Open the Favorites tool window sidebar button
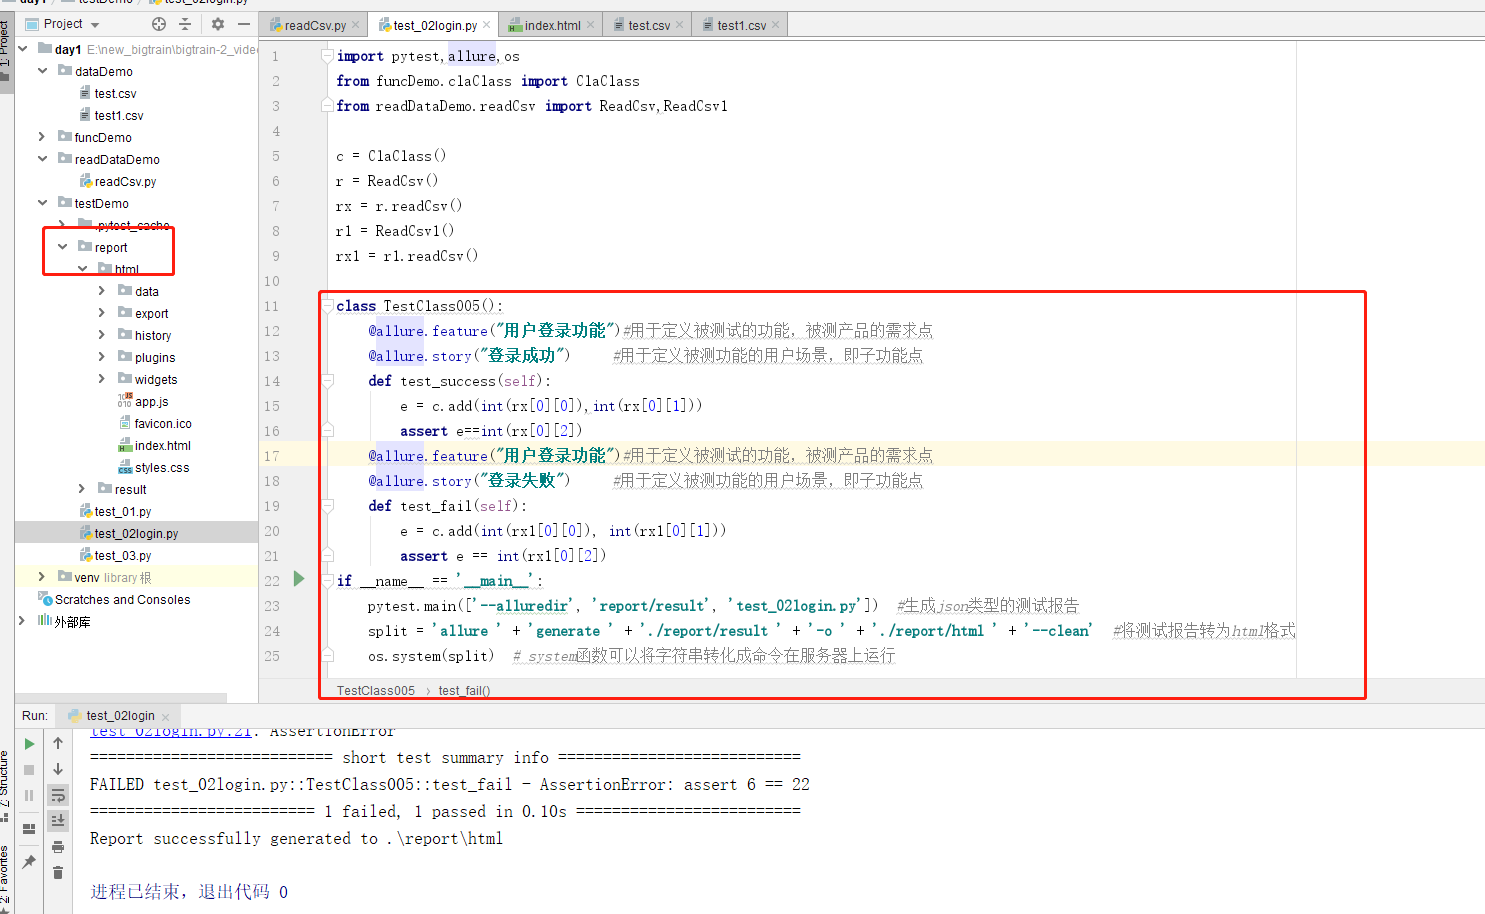This screenshot has height=914, width=1485. click(6, 877)
